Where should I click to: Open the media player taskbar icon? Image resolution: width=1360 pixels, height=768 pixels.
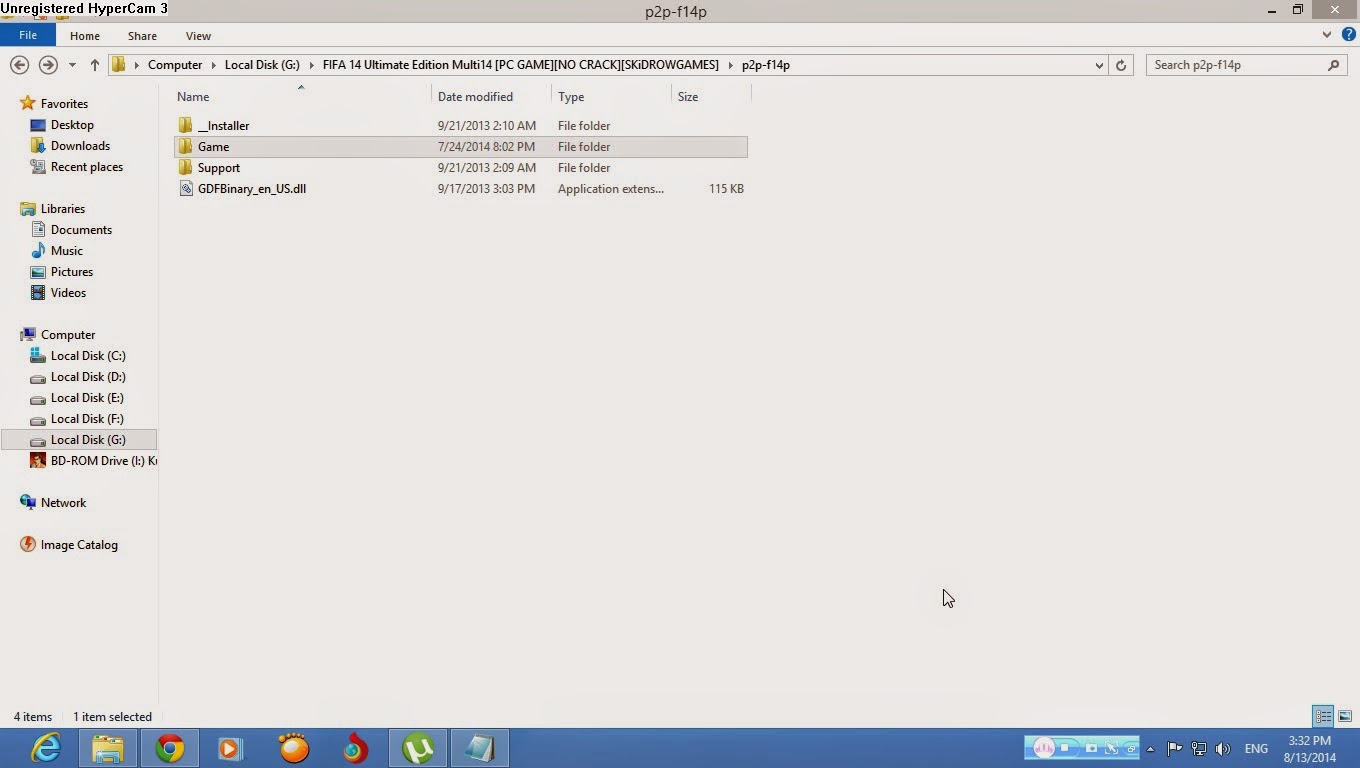[x=231, y=748]
